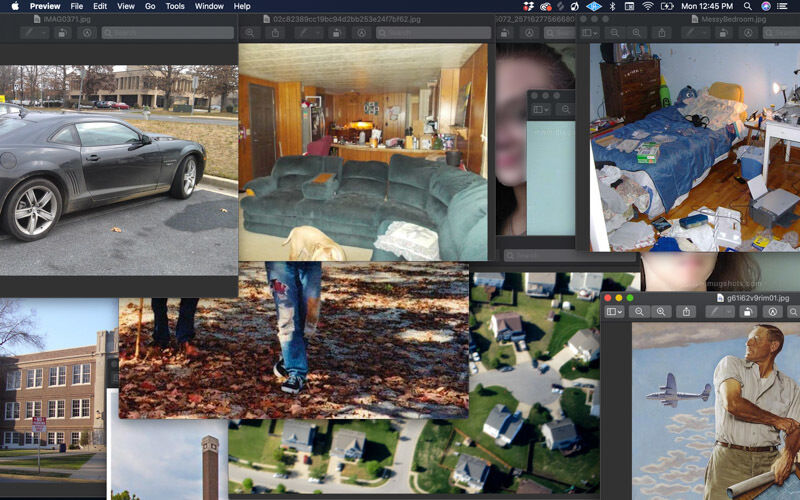This screenshot has width=800, height=500.
Task: Zoom in on the MessyBedroom.jpg image
Action: (636, 33)
